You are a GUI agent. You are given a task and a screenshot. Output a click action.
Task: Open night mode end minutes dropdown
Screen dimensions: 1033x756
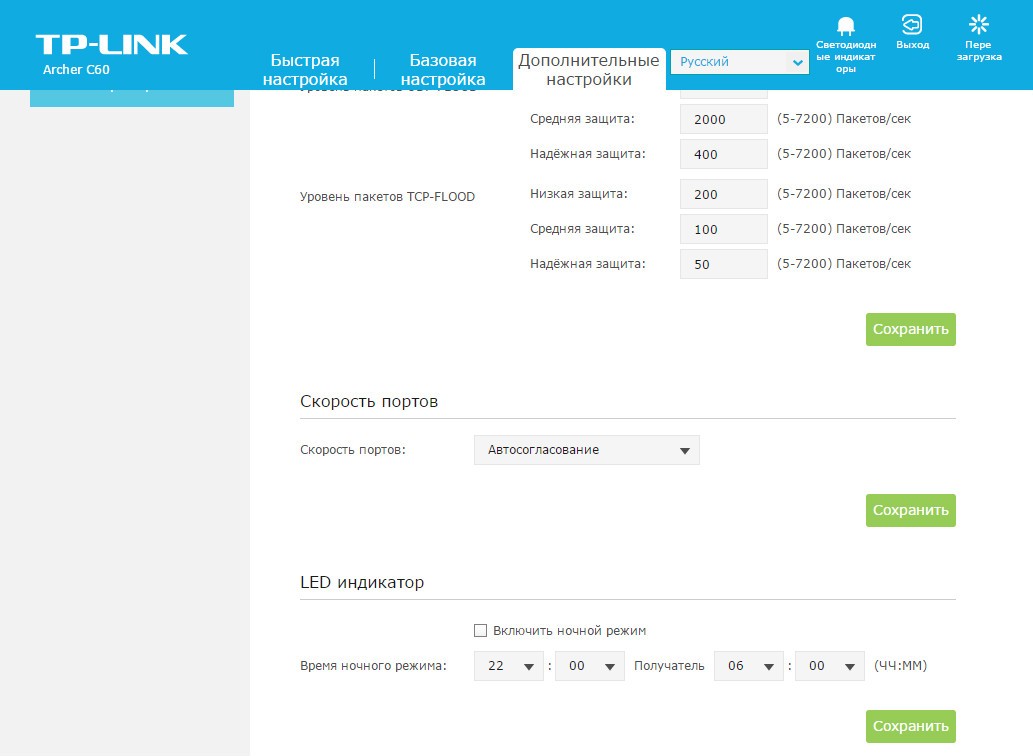pos(830,666)
